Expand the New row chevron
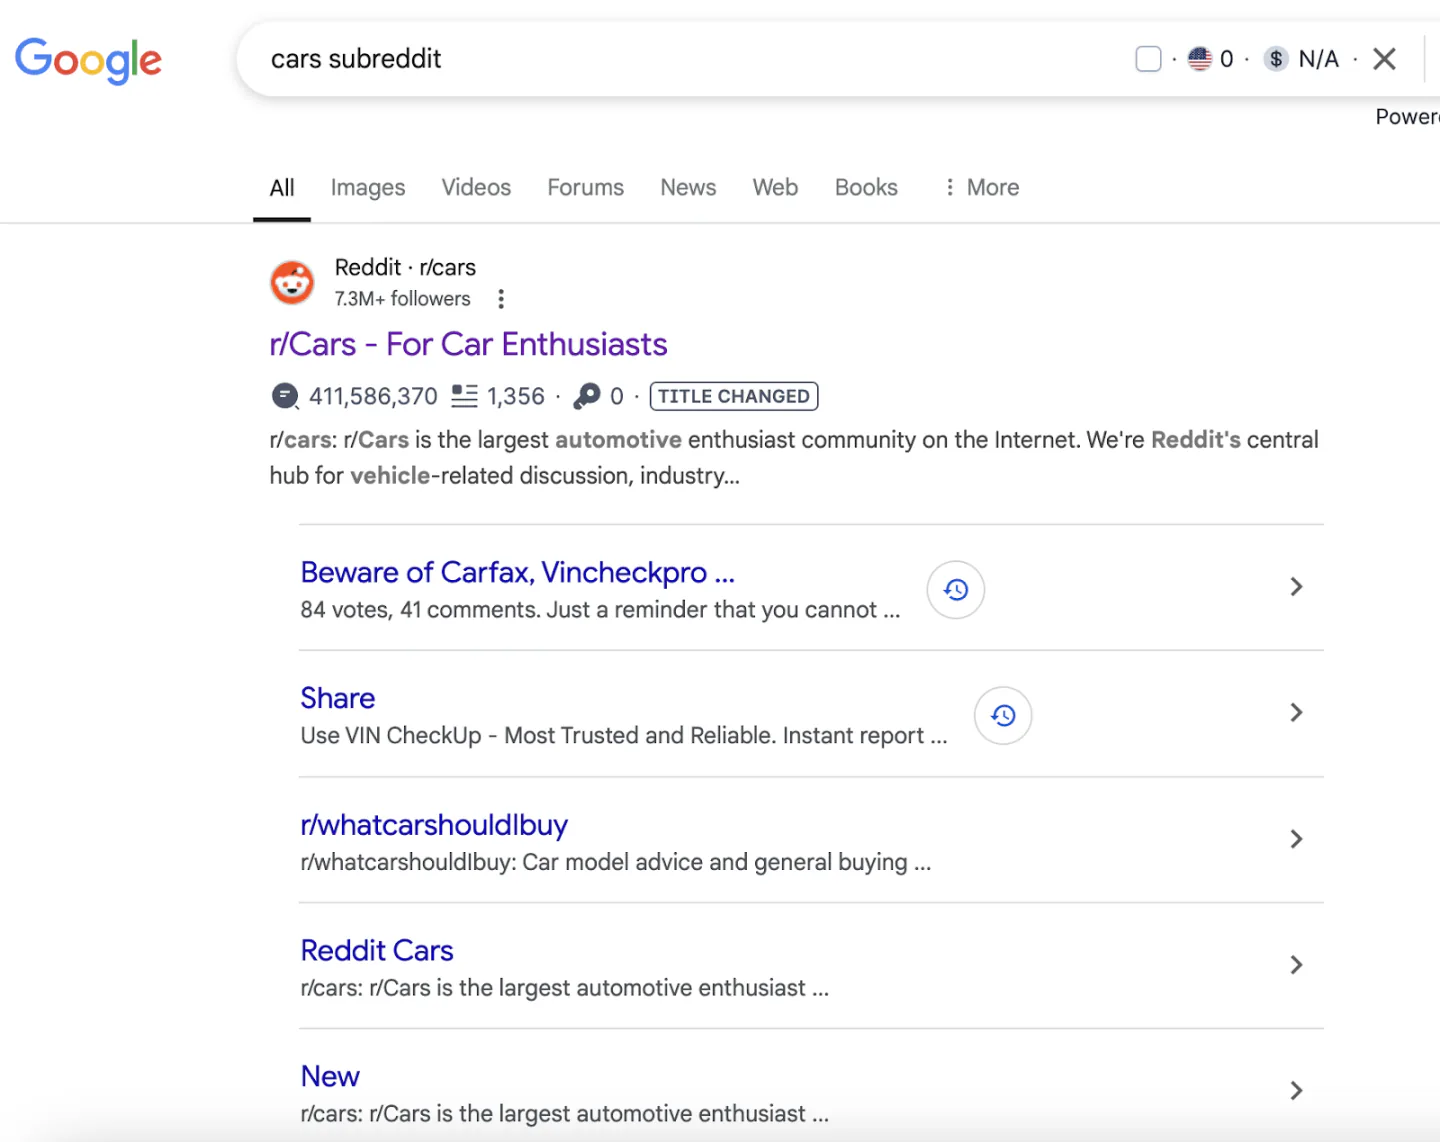 (x=1296, y=1091)
